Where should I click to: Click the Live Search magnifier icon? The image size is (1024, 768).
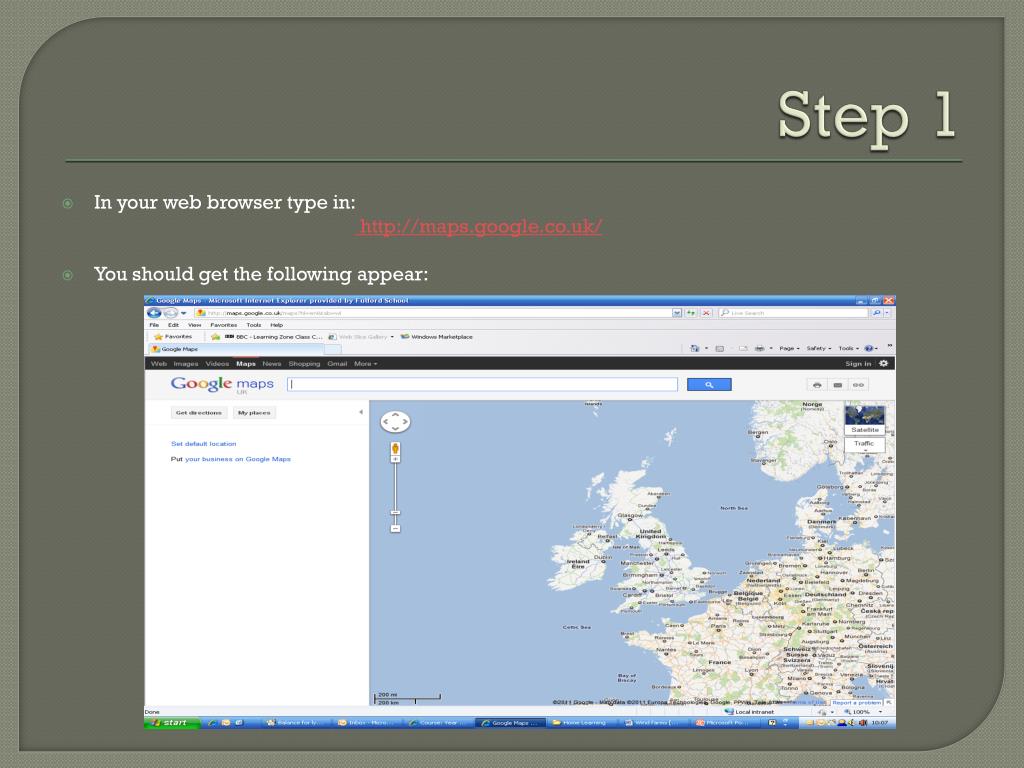coord(876,313)
